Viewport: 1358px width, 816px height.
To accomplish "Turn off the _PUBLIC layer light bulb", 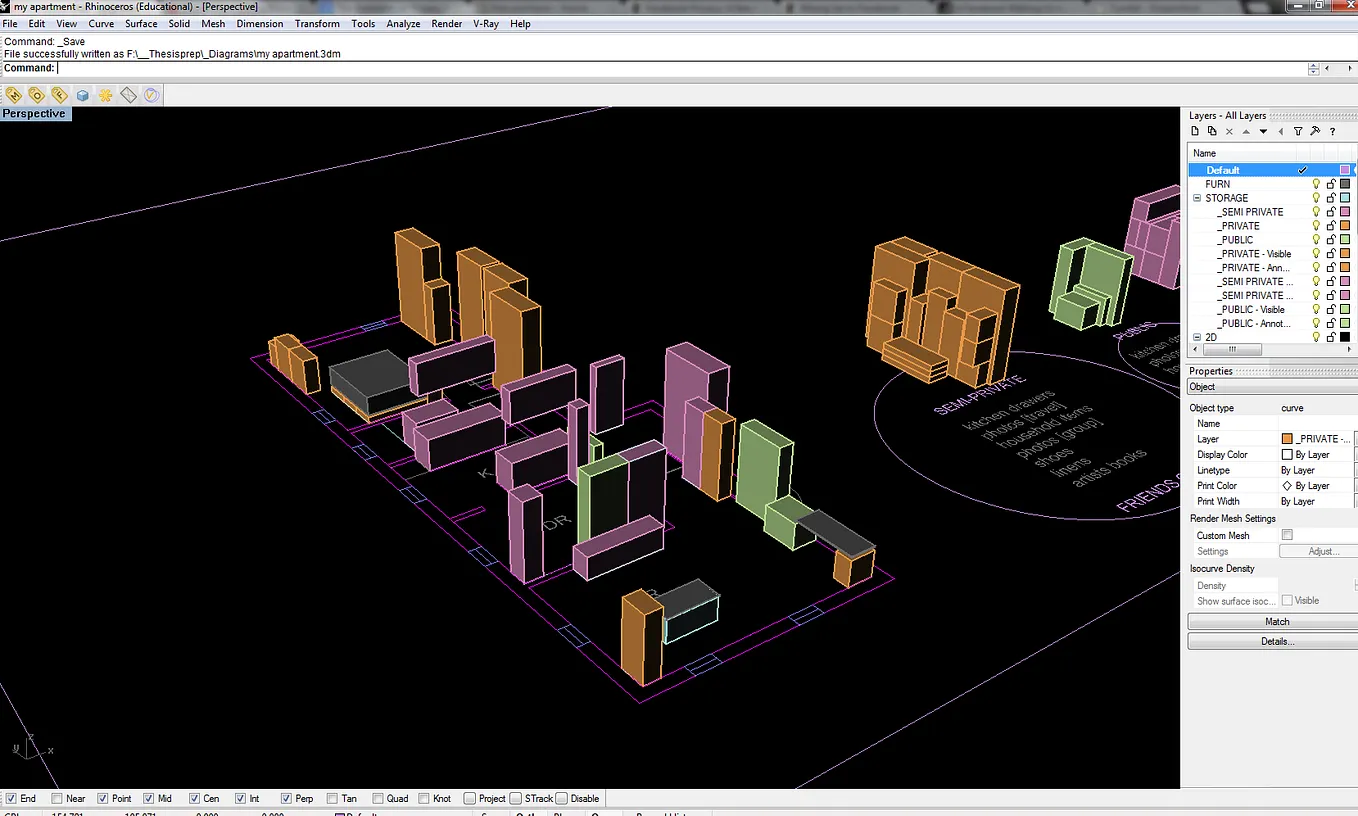I will pyautogui.click(x=1316, y=240).
